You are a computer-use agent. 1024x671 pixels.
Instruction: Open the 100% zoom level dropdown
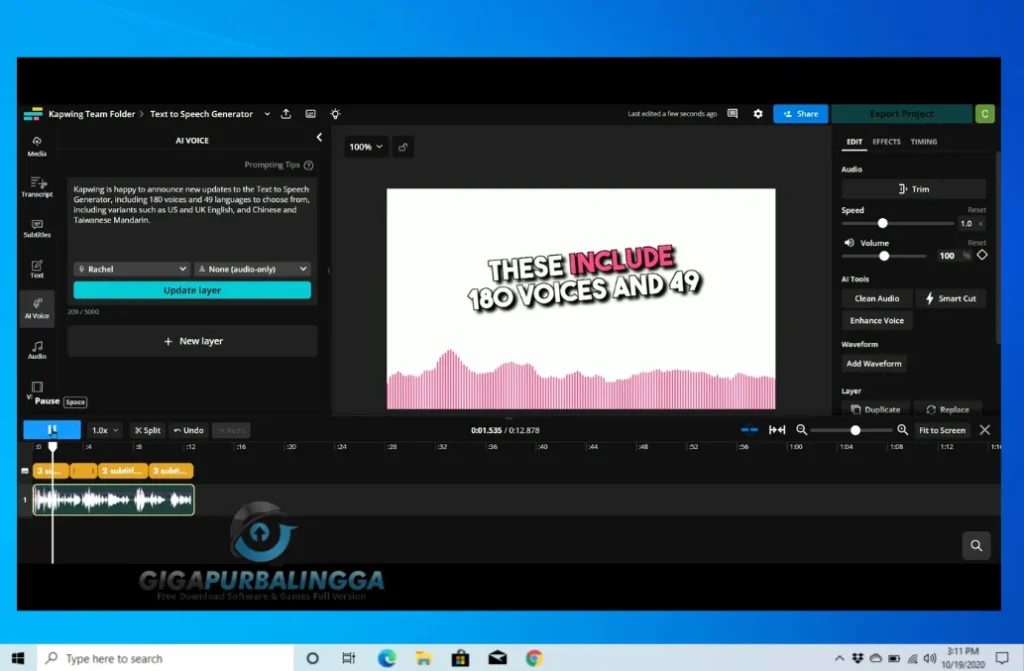[x=366, y=146]
